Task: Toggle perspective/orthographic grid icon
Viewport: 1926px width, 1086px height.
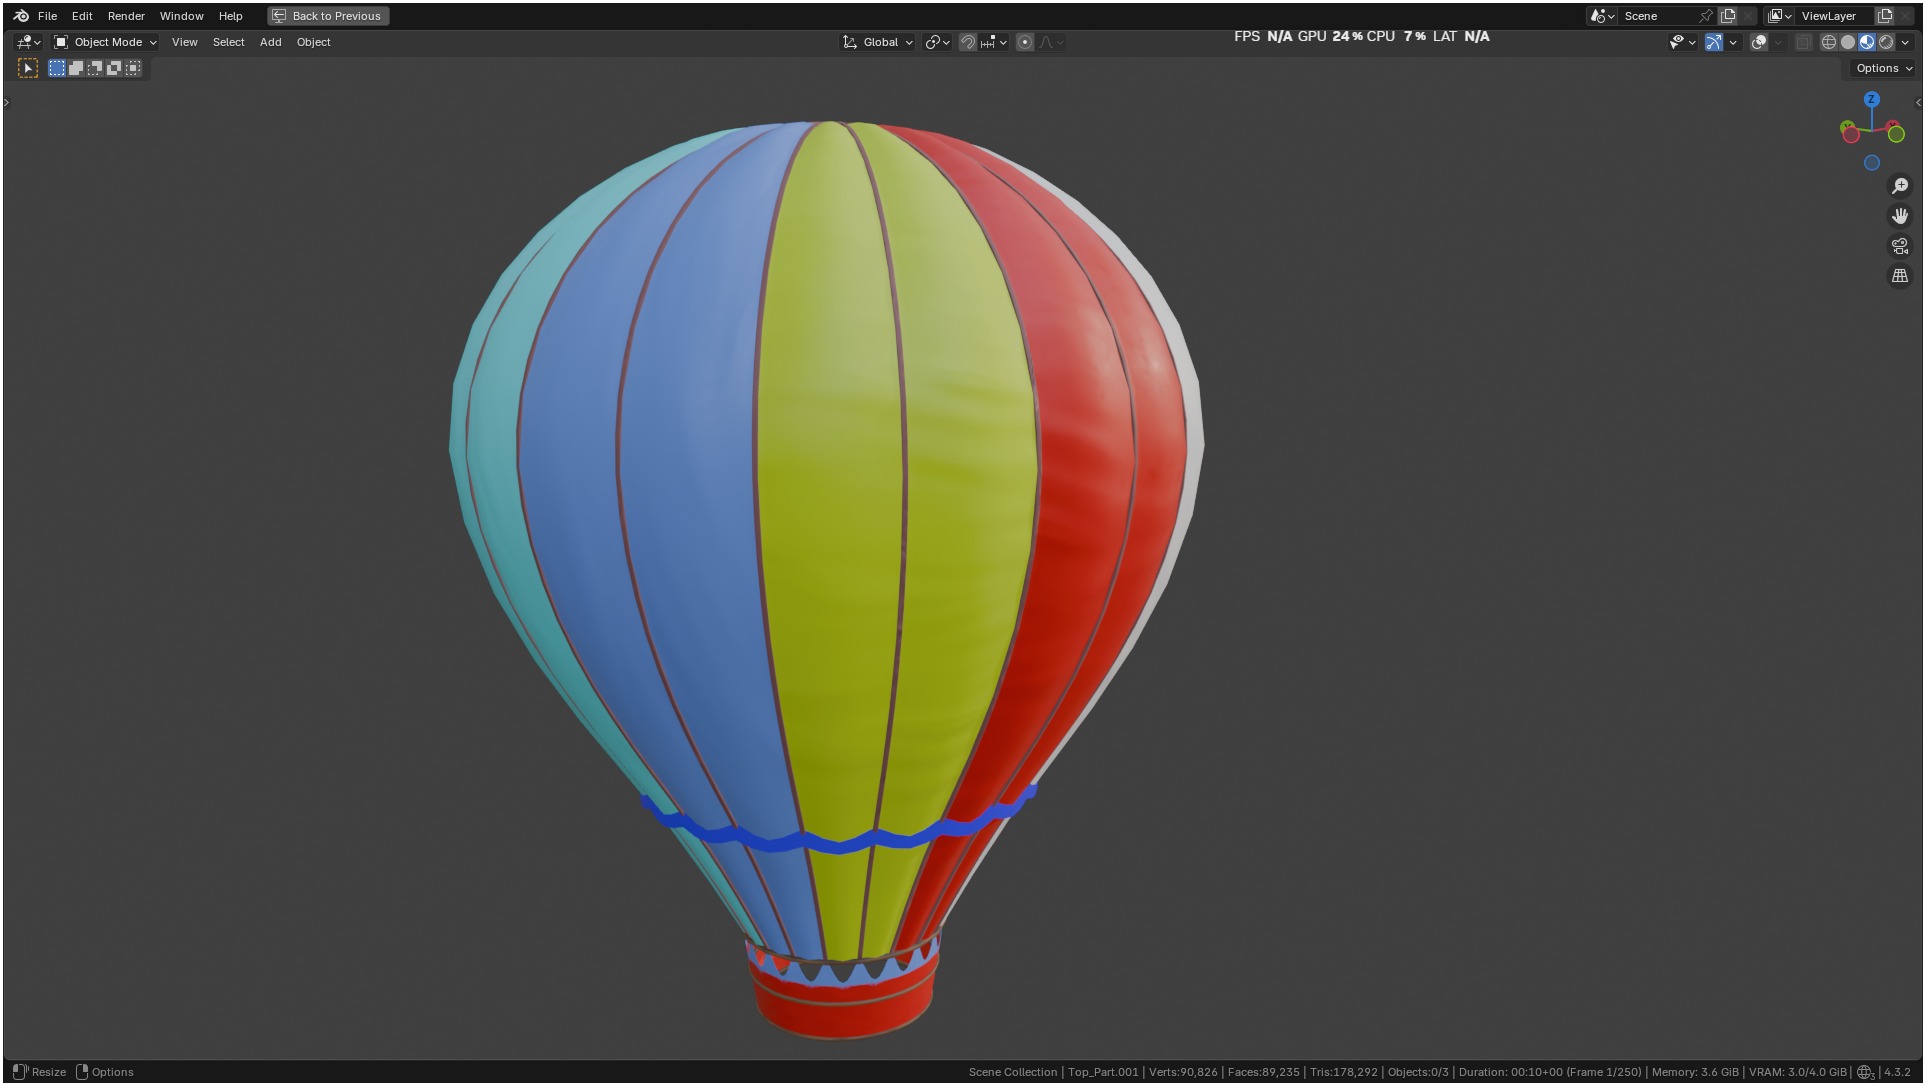Action: tap(1900, 276)
